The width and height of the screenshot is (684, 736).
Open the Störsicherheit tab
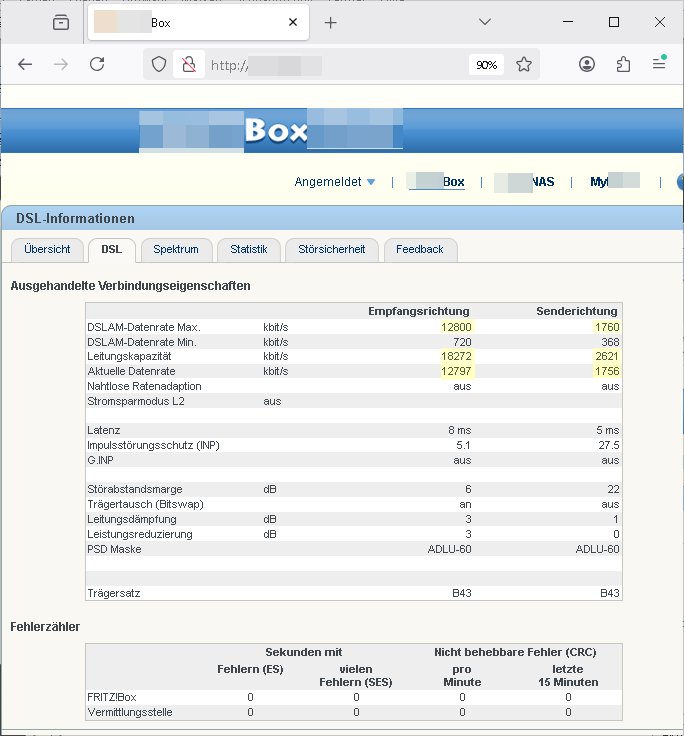point(331,249)
